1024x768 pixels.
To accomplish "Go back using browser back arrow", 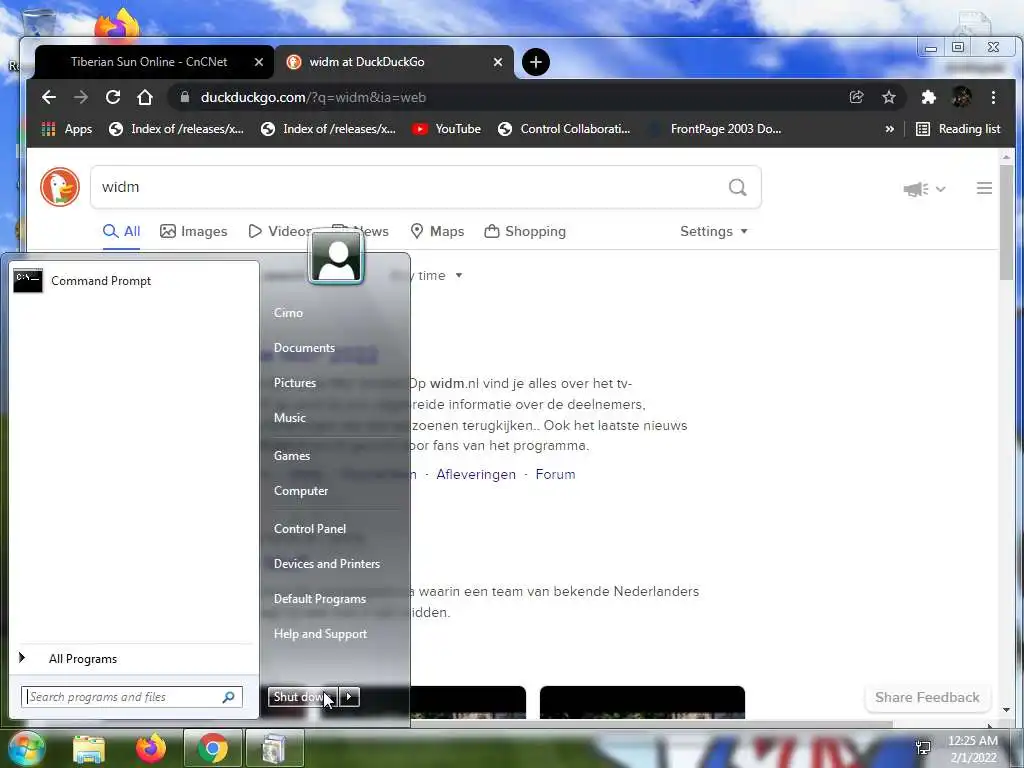I will click(x=49, y=97).
